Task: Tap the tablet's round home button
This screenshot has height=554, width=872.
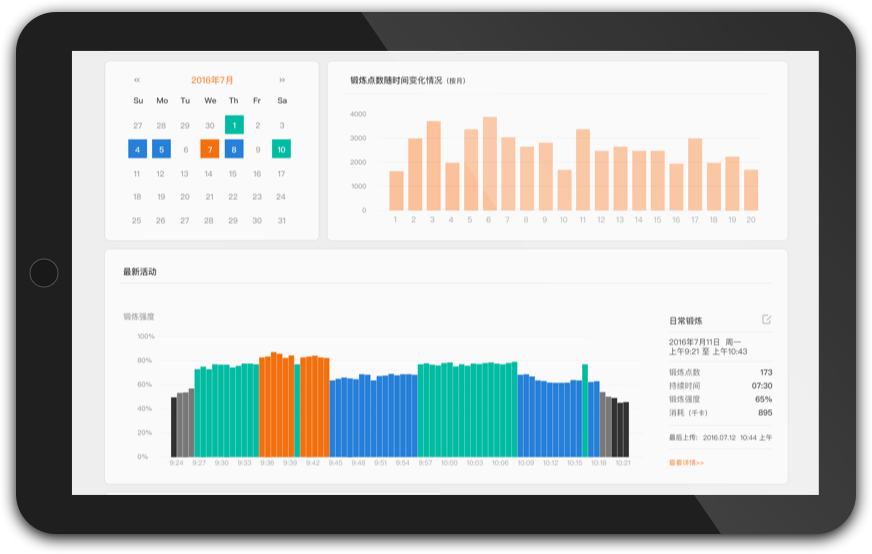Action: (x=44, y=273)
